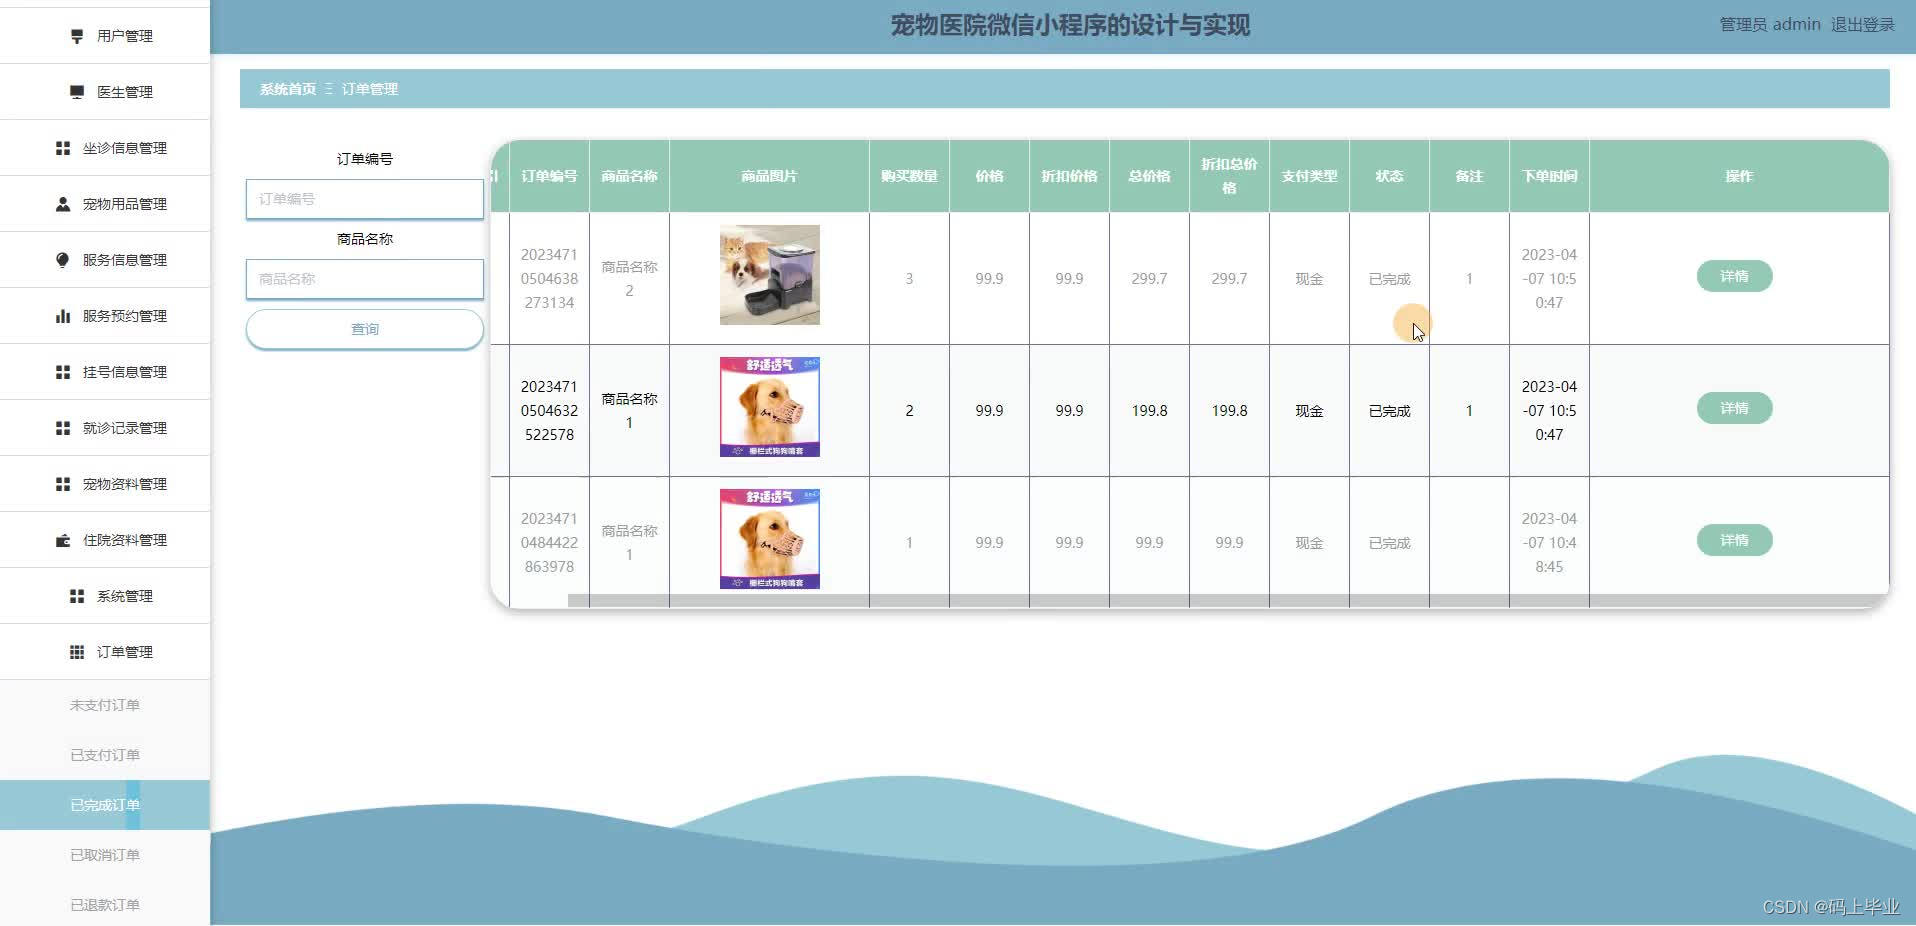
Task: Open the 已取消订单 submenu item
Action: (x=104, y=854)
